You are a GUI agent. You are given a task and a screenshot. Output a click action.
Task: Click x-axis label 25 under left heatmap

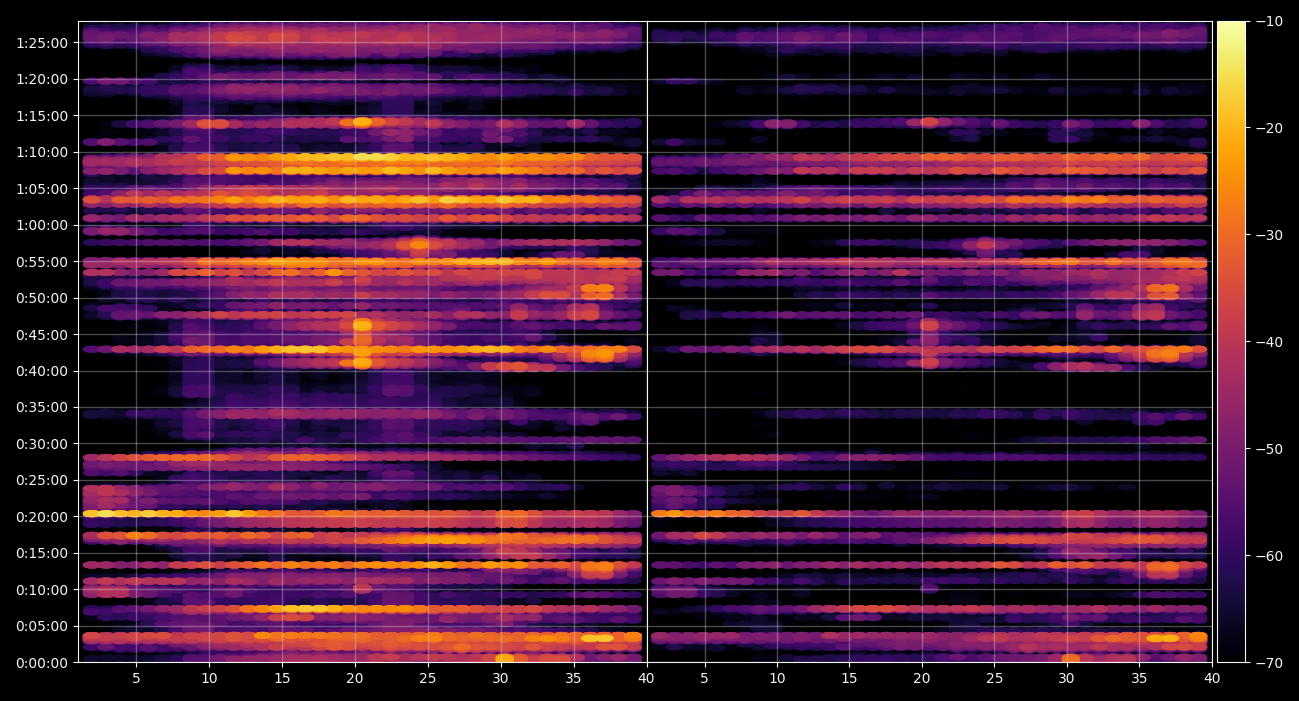tap(428, 678)
